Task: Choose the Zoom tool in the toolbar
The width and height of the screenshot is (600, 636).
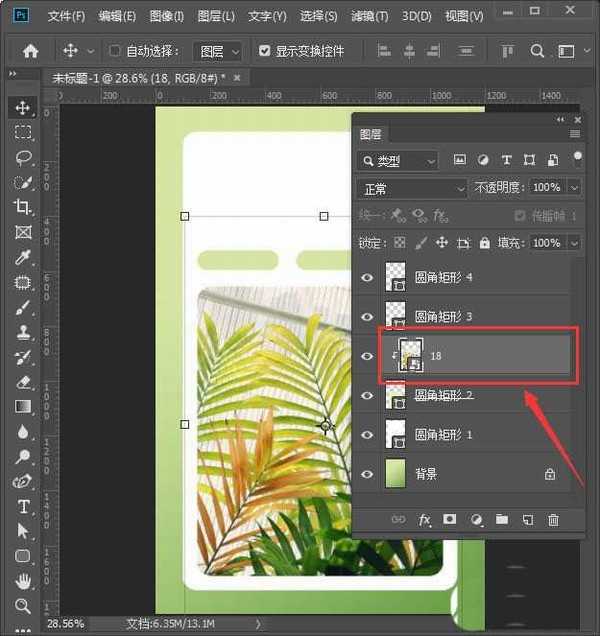Action: [x=22, y=606]
